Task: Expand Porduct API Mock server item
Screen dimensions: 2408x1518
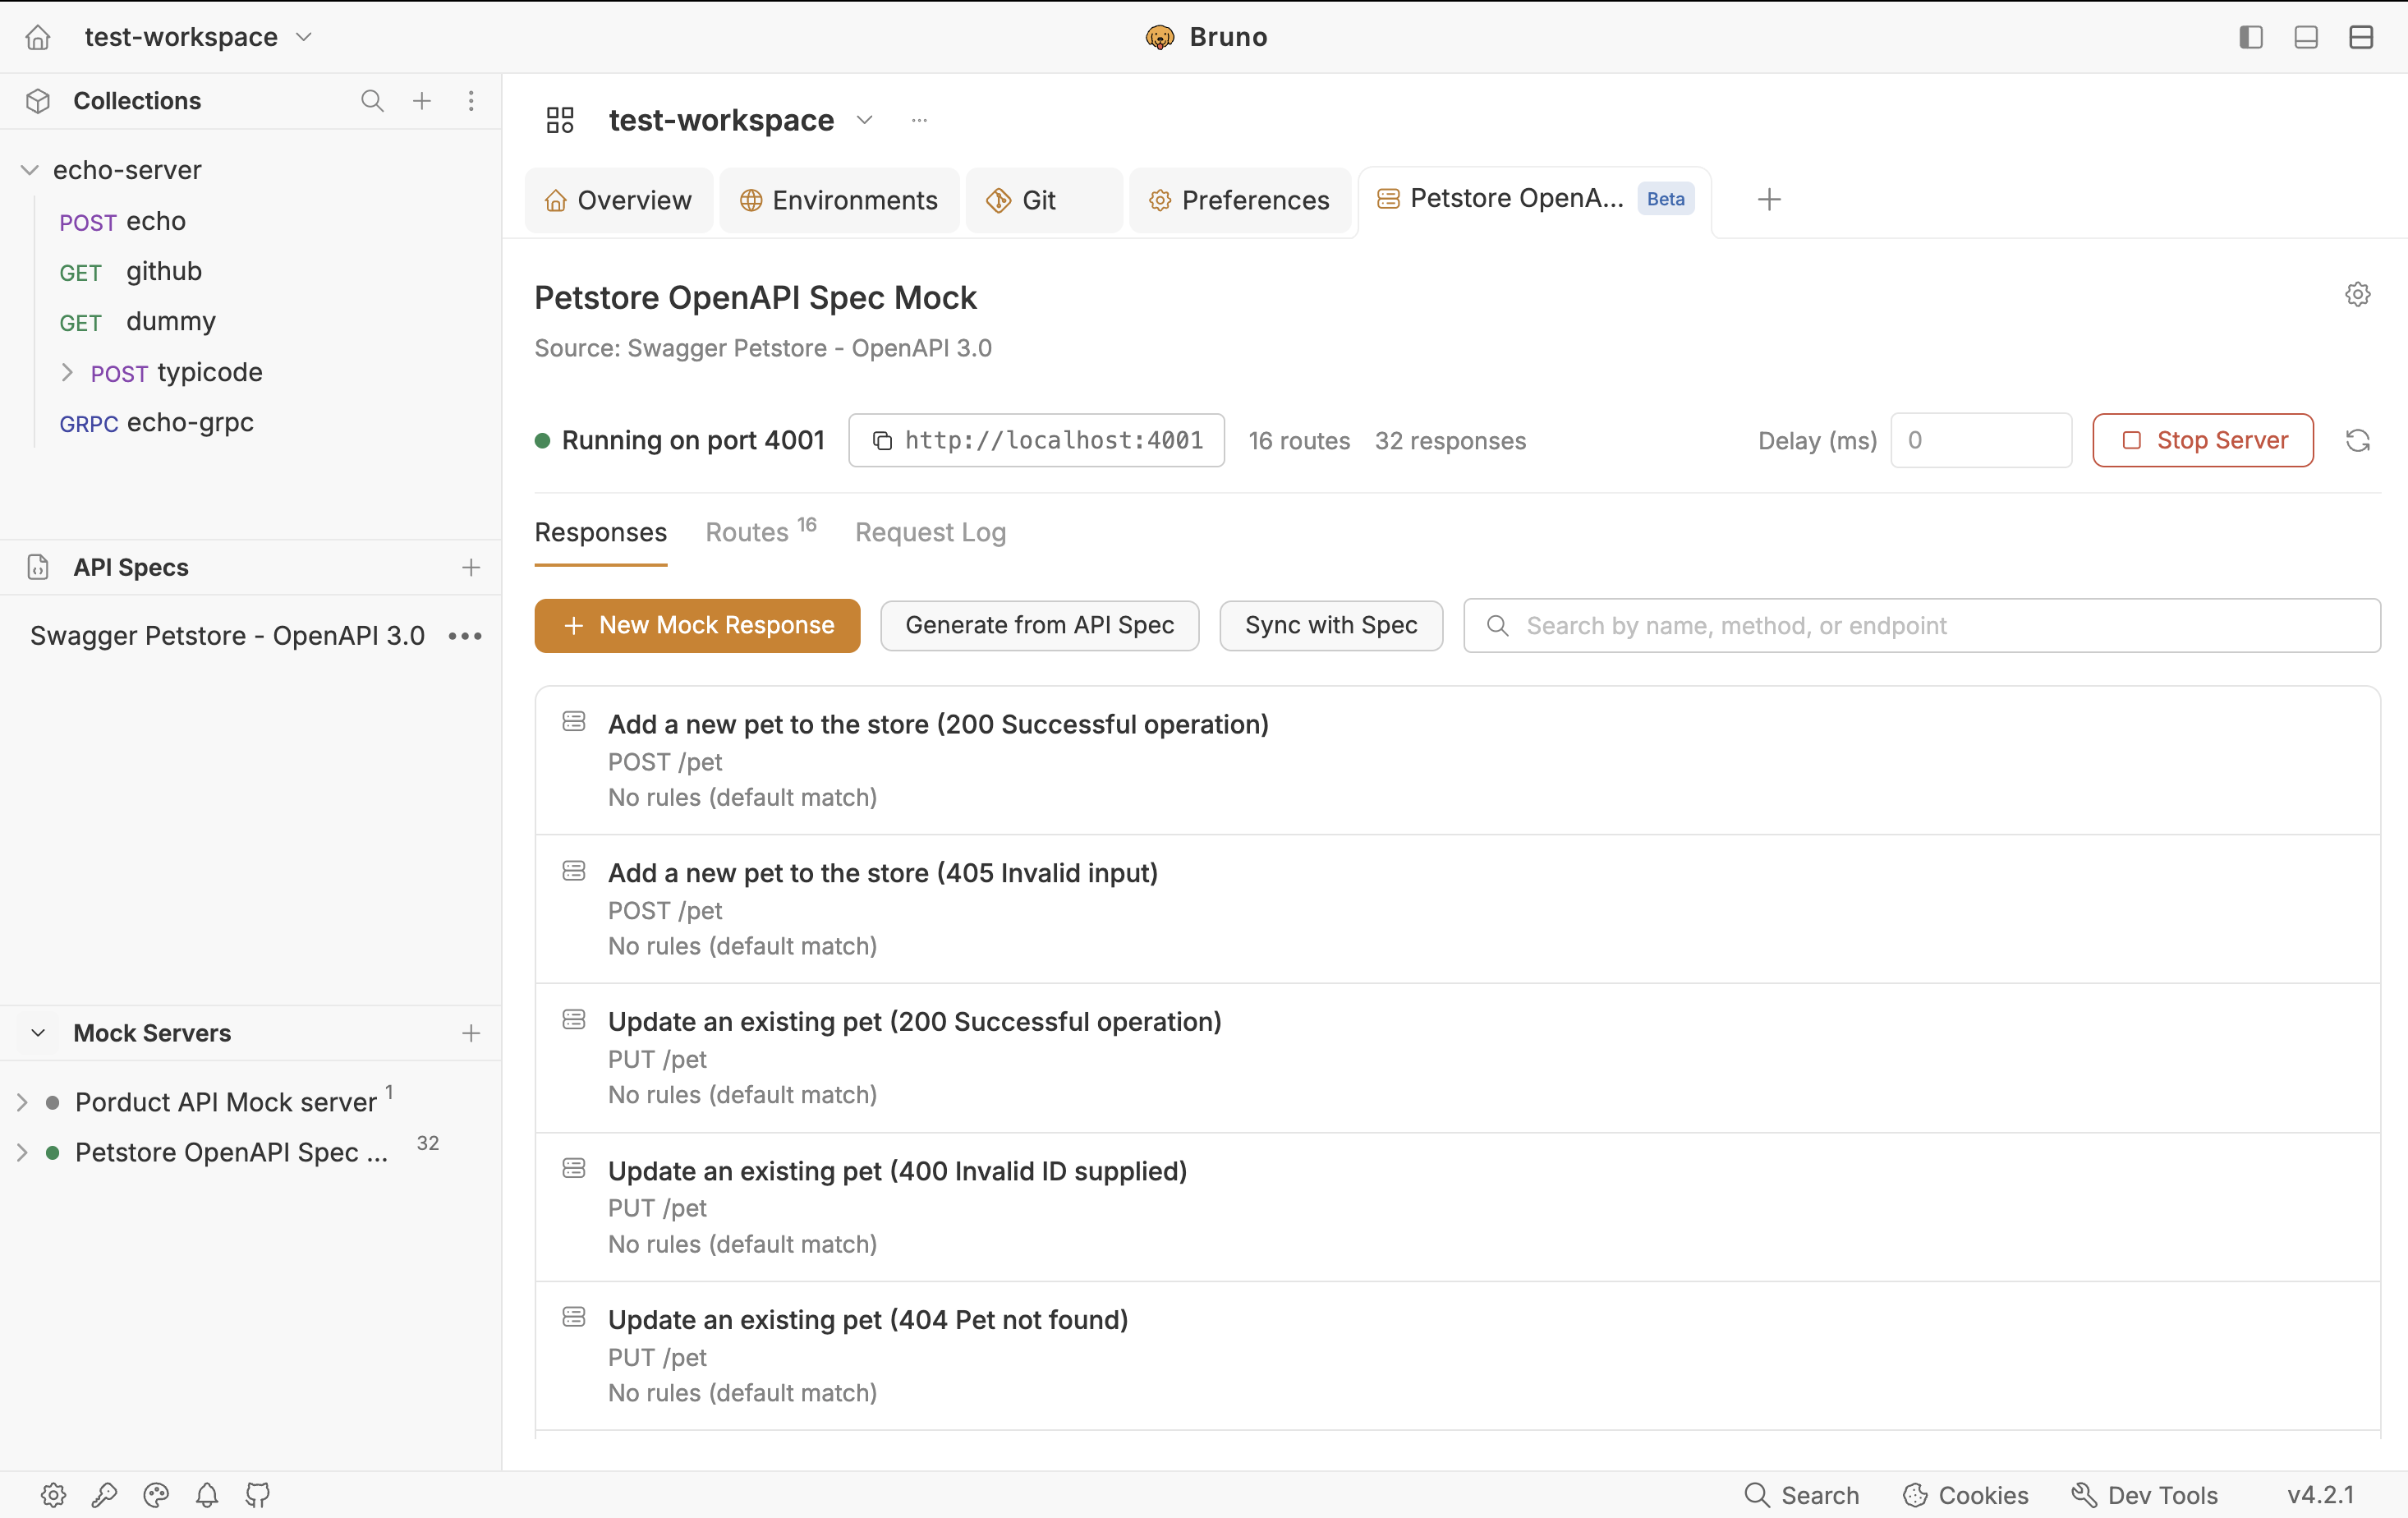Action: pyautogui.click(x=22, y=1102)
